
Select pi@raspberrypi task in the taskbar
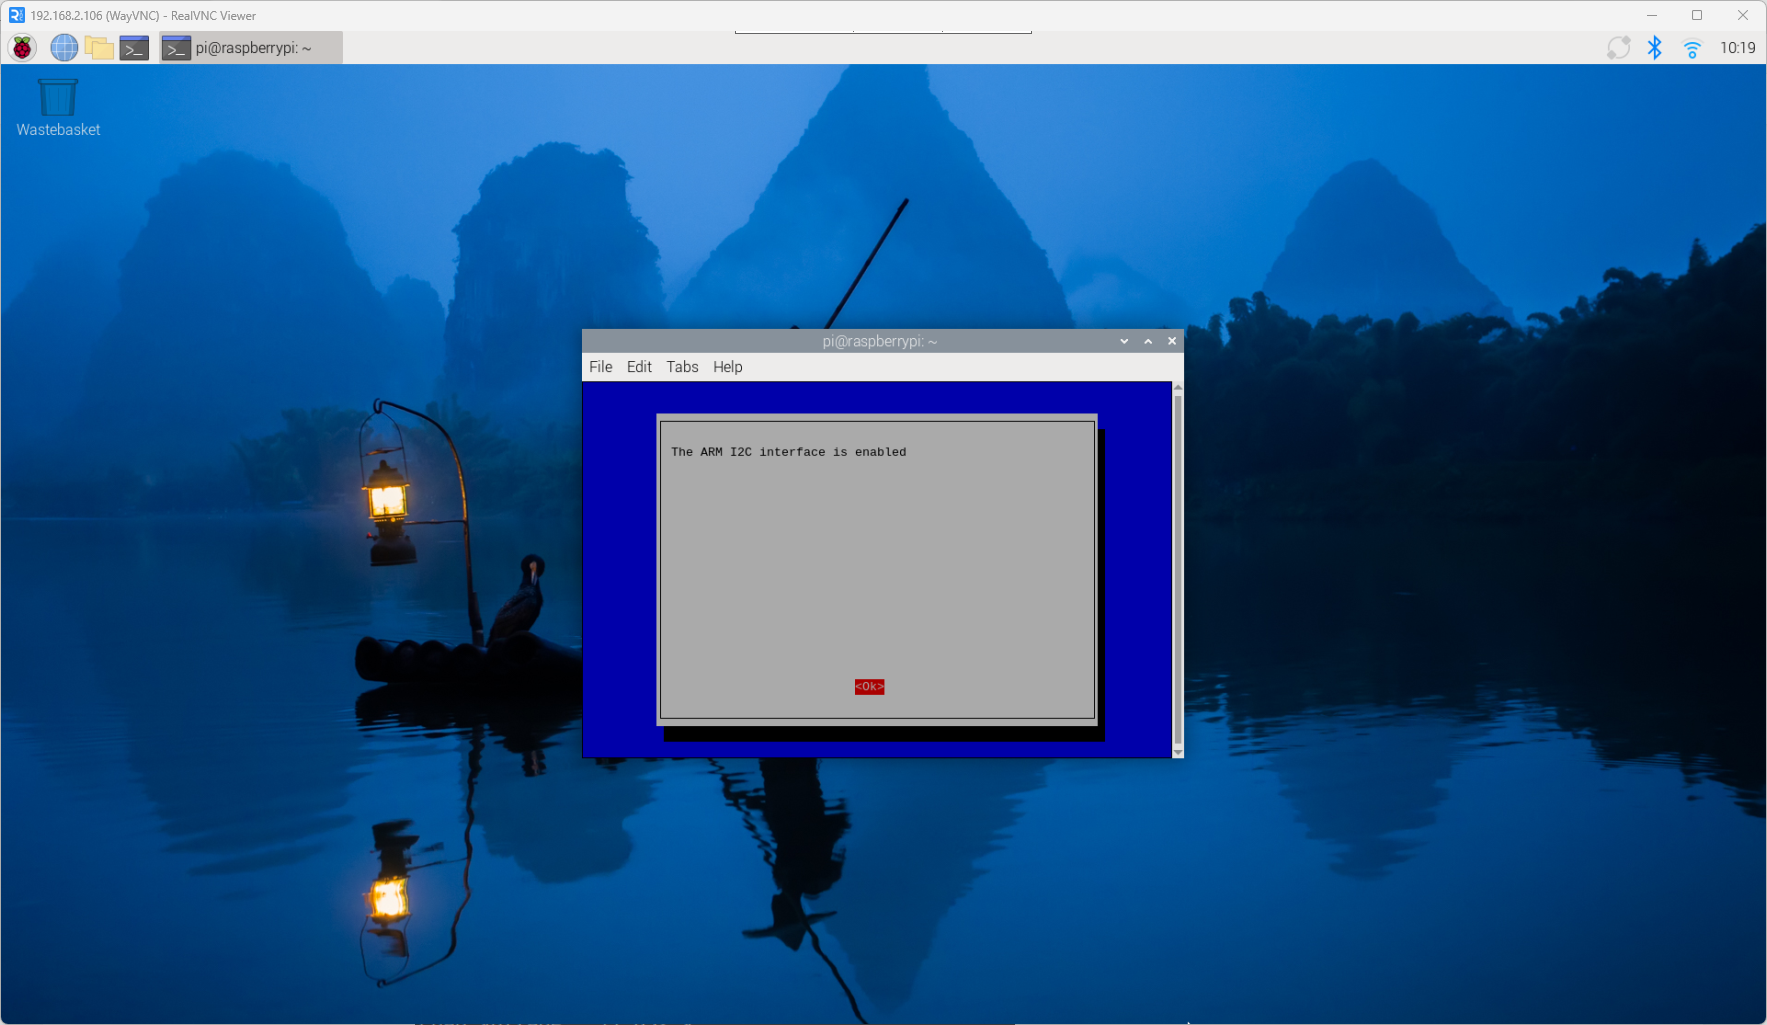[251, 47]
